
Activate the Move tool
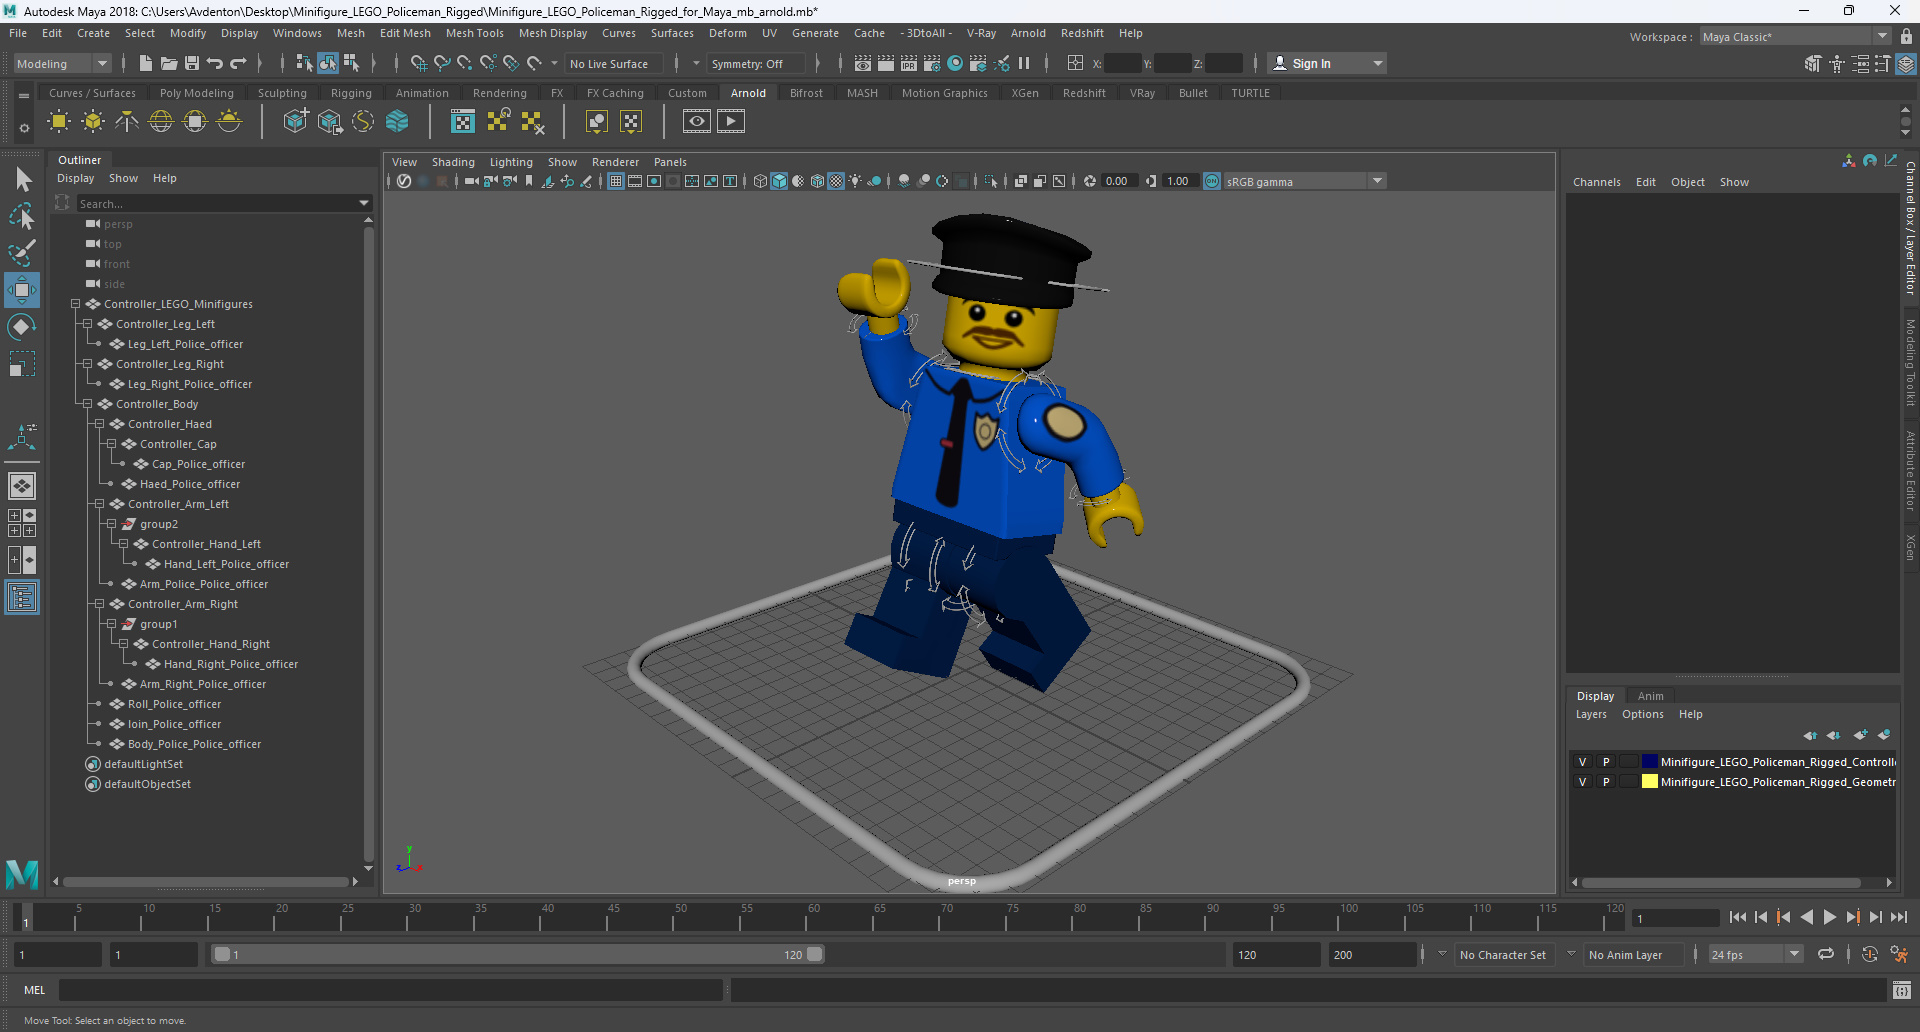pyautogui.click(x=22, y=290)
